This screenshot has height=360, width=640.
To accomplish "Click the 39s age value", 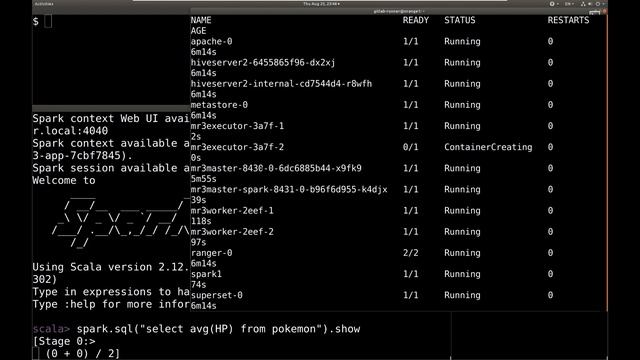I will [198, 200].
